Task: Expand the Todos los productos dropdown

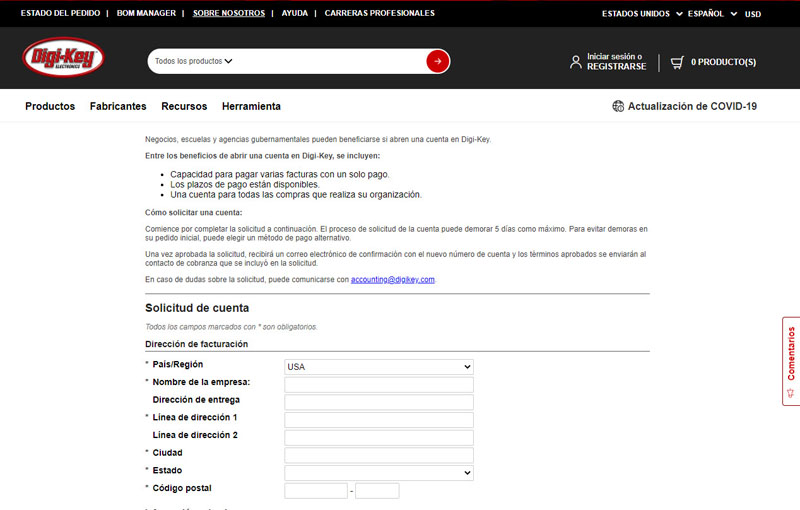Action: [x=194, y=61]
